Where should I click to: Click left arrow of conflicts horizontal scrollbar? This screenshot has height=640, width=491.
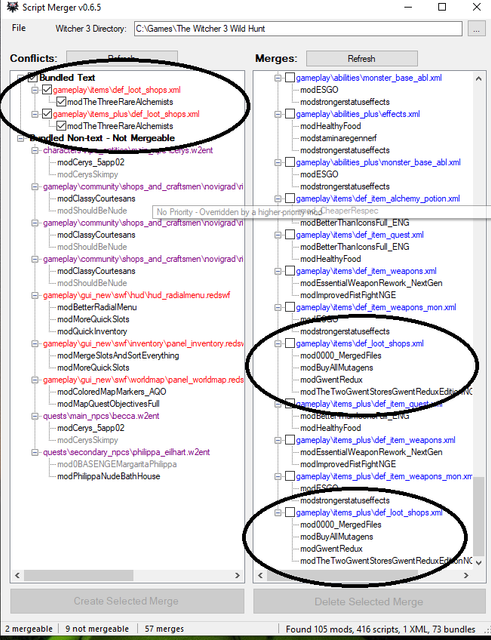[x=17, y=575]
